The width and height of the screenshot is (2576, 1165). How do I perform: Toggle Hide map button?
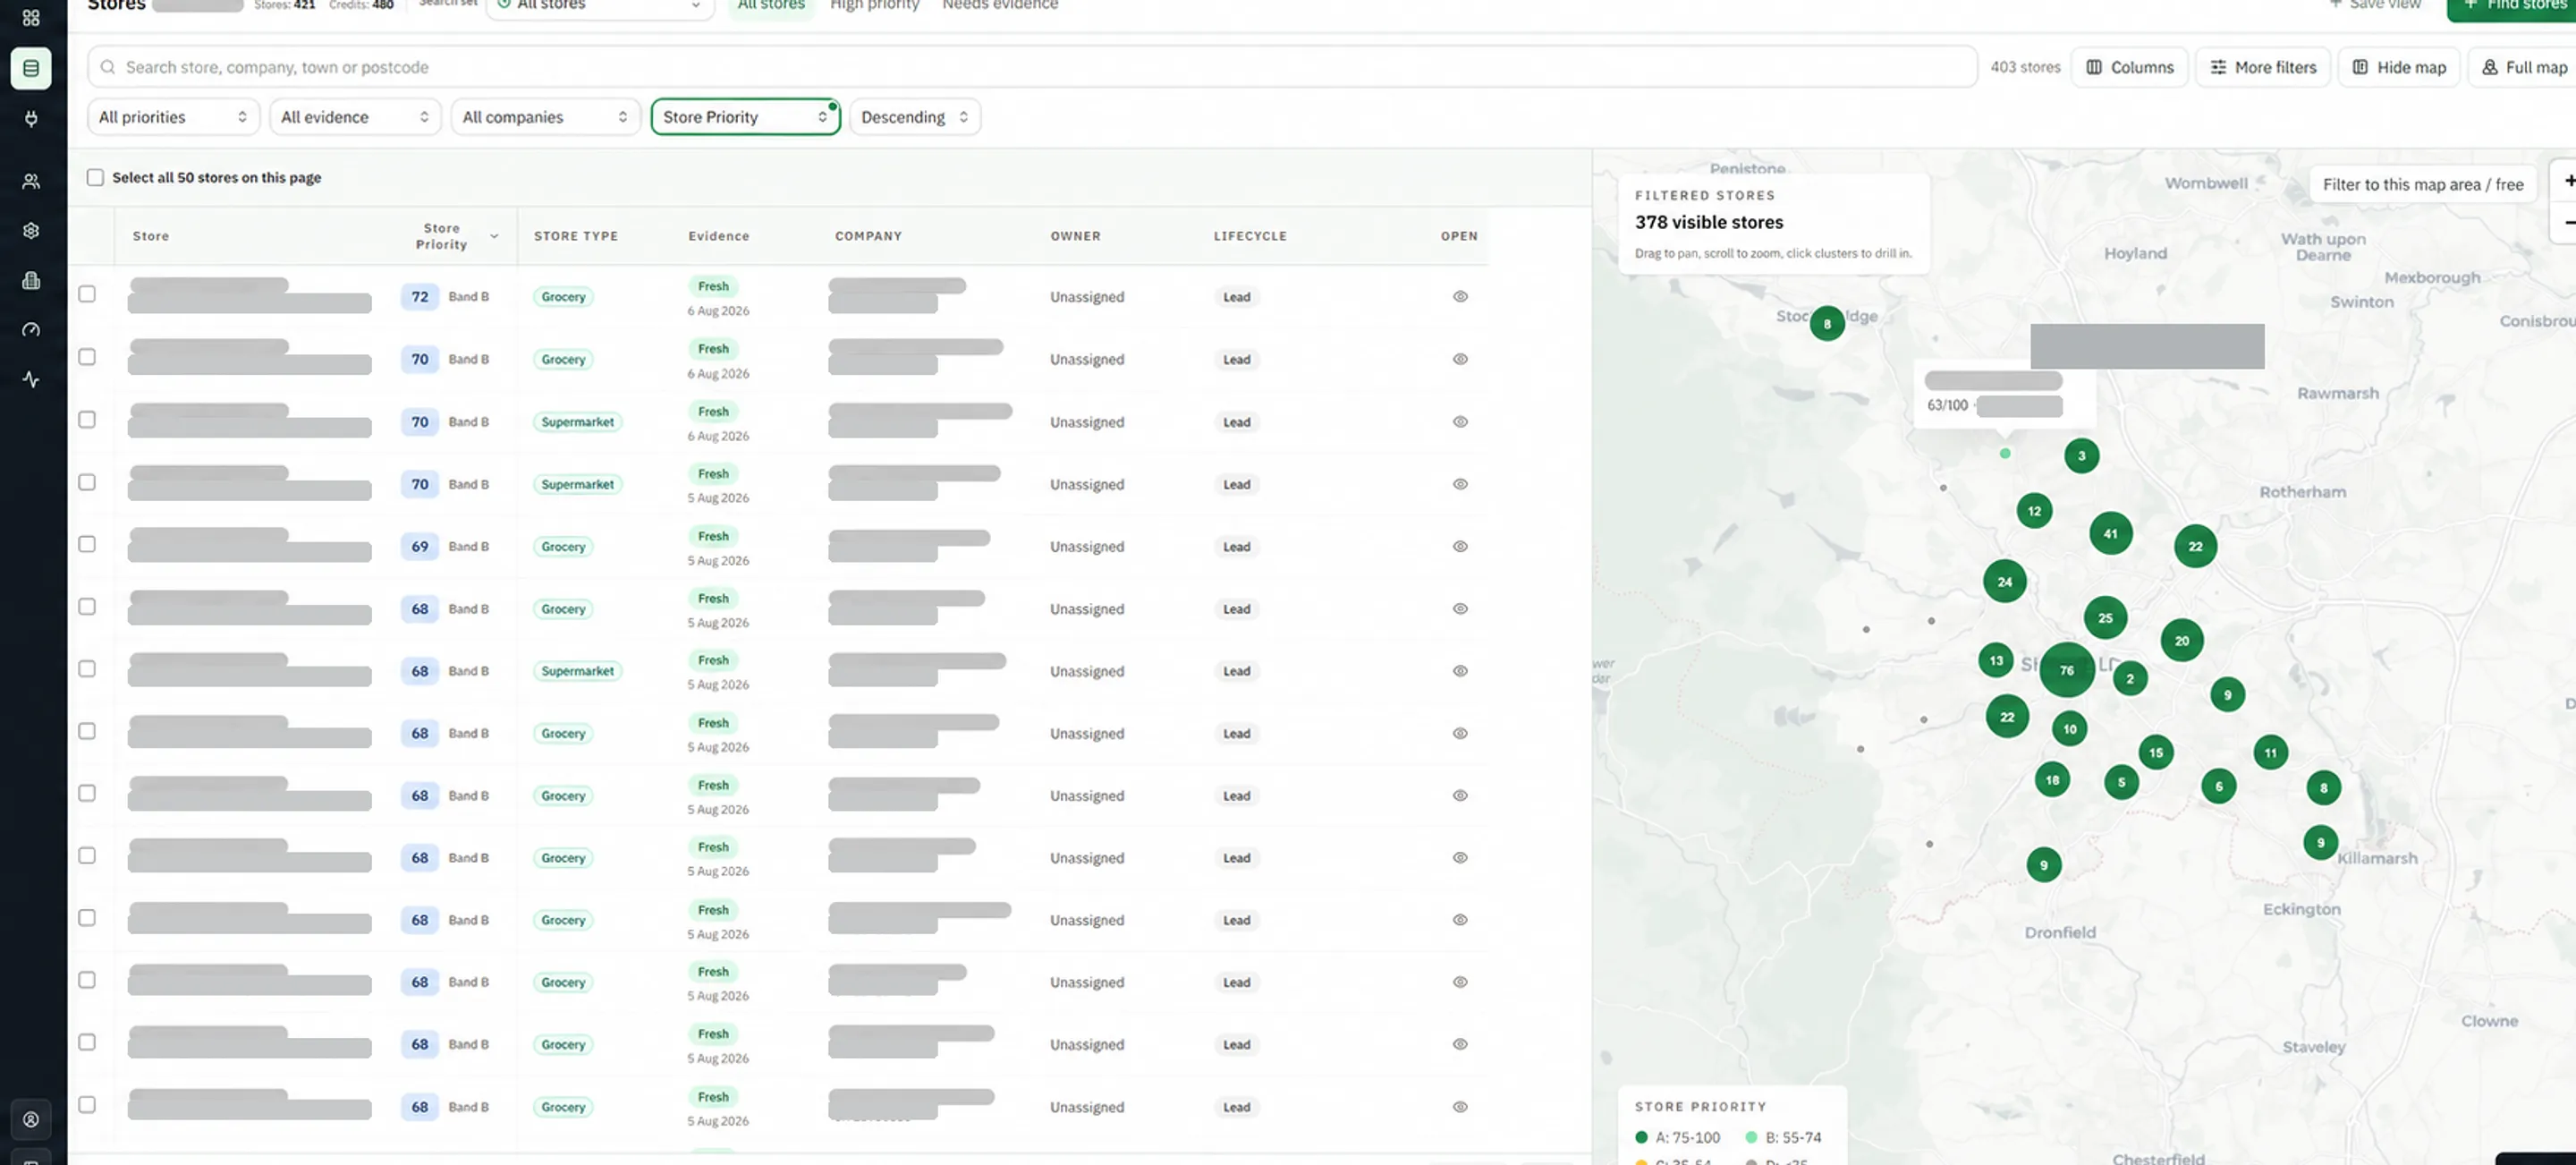(2399, 67)
